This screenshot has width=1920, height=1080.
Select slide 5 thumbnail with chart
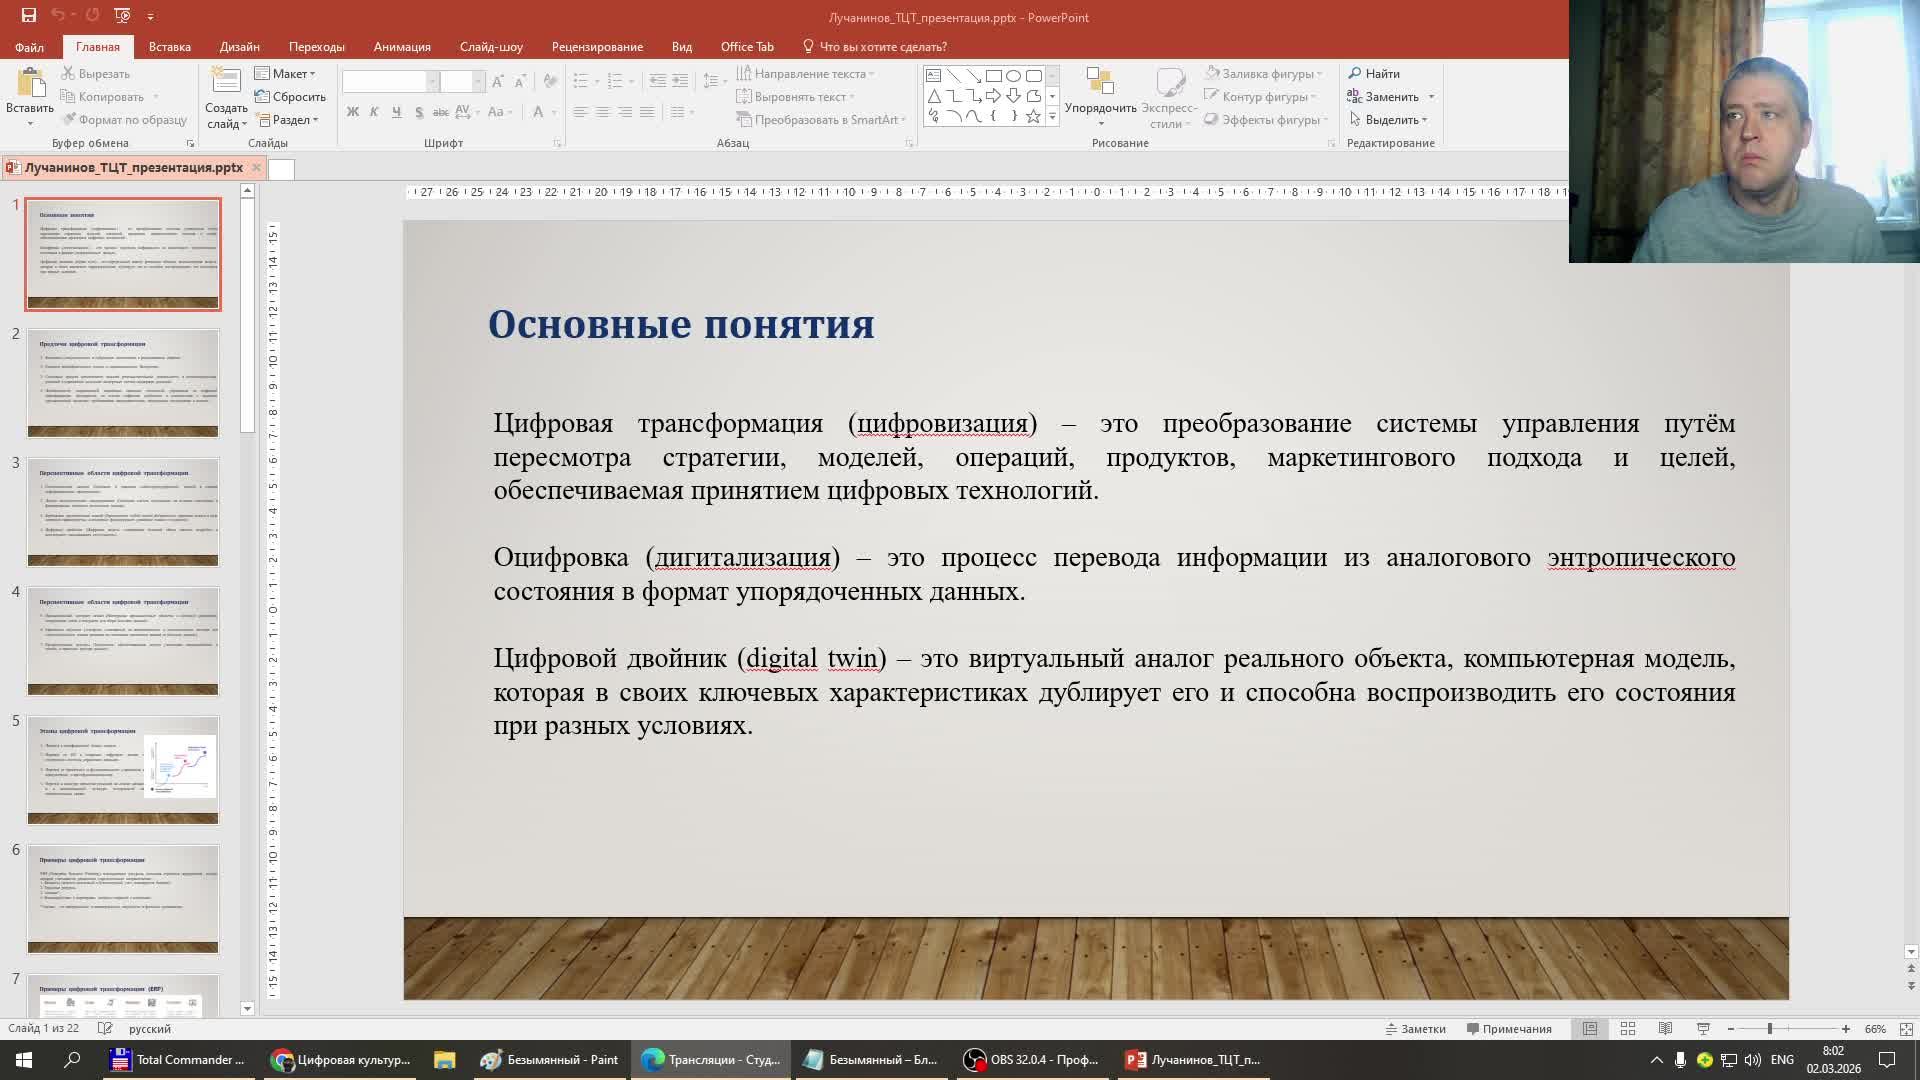coord(123,769)
